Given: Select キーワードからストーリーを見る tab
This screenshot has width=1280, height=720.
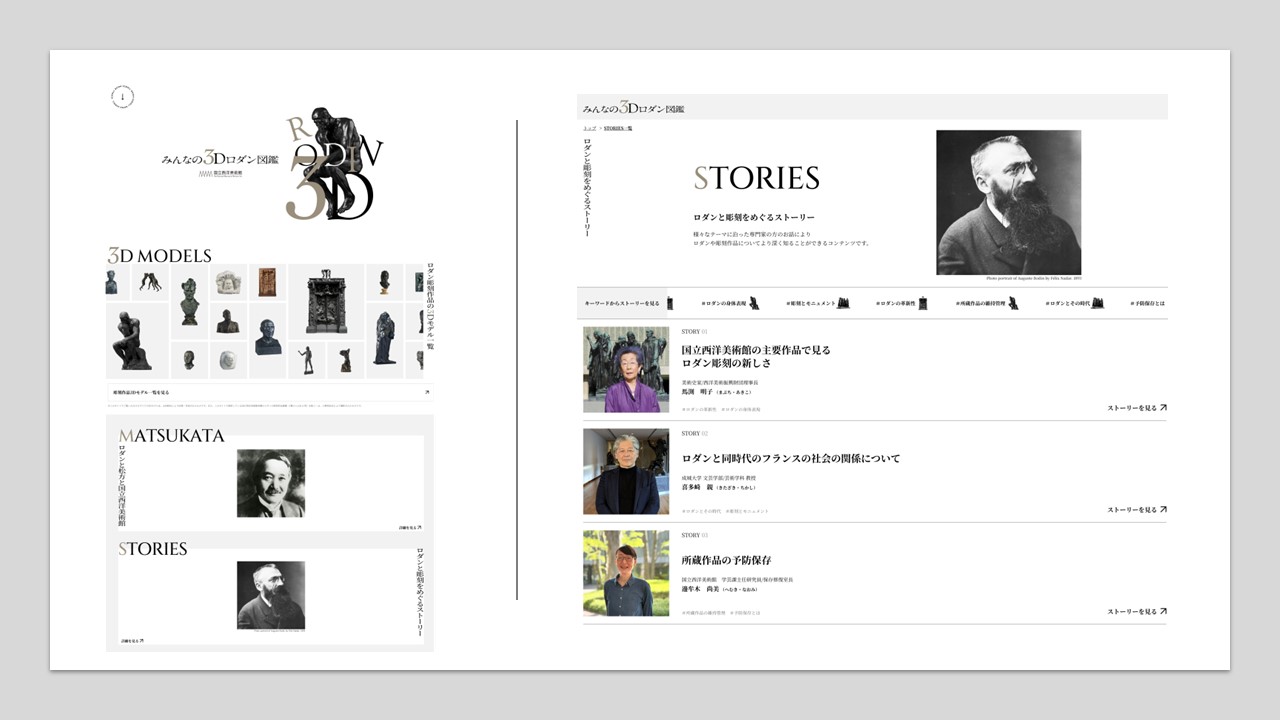Looking at the screenshot, I should tap(622, 302).
